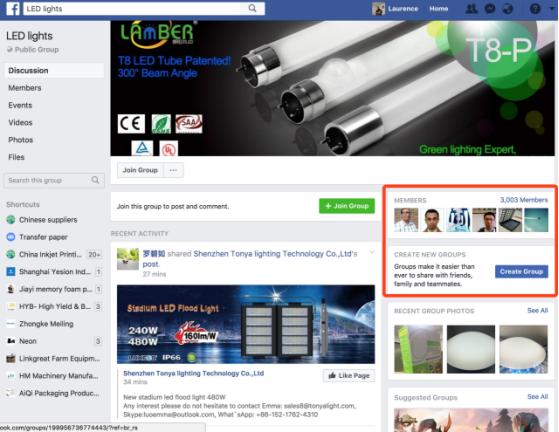Viewport: 559px width, 432px height.
Task: Open HM Machinery Manufa... shortcut
Action: 59,376
